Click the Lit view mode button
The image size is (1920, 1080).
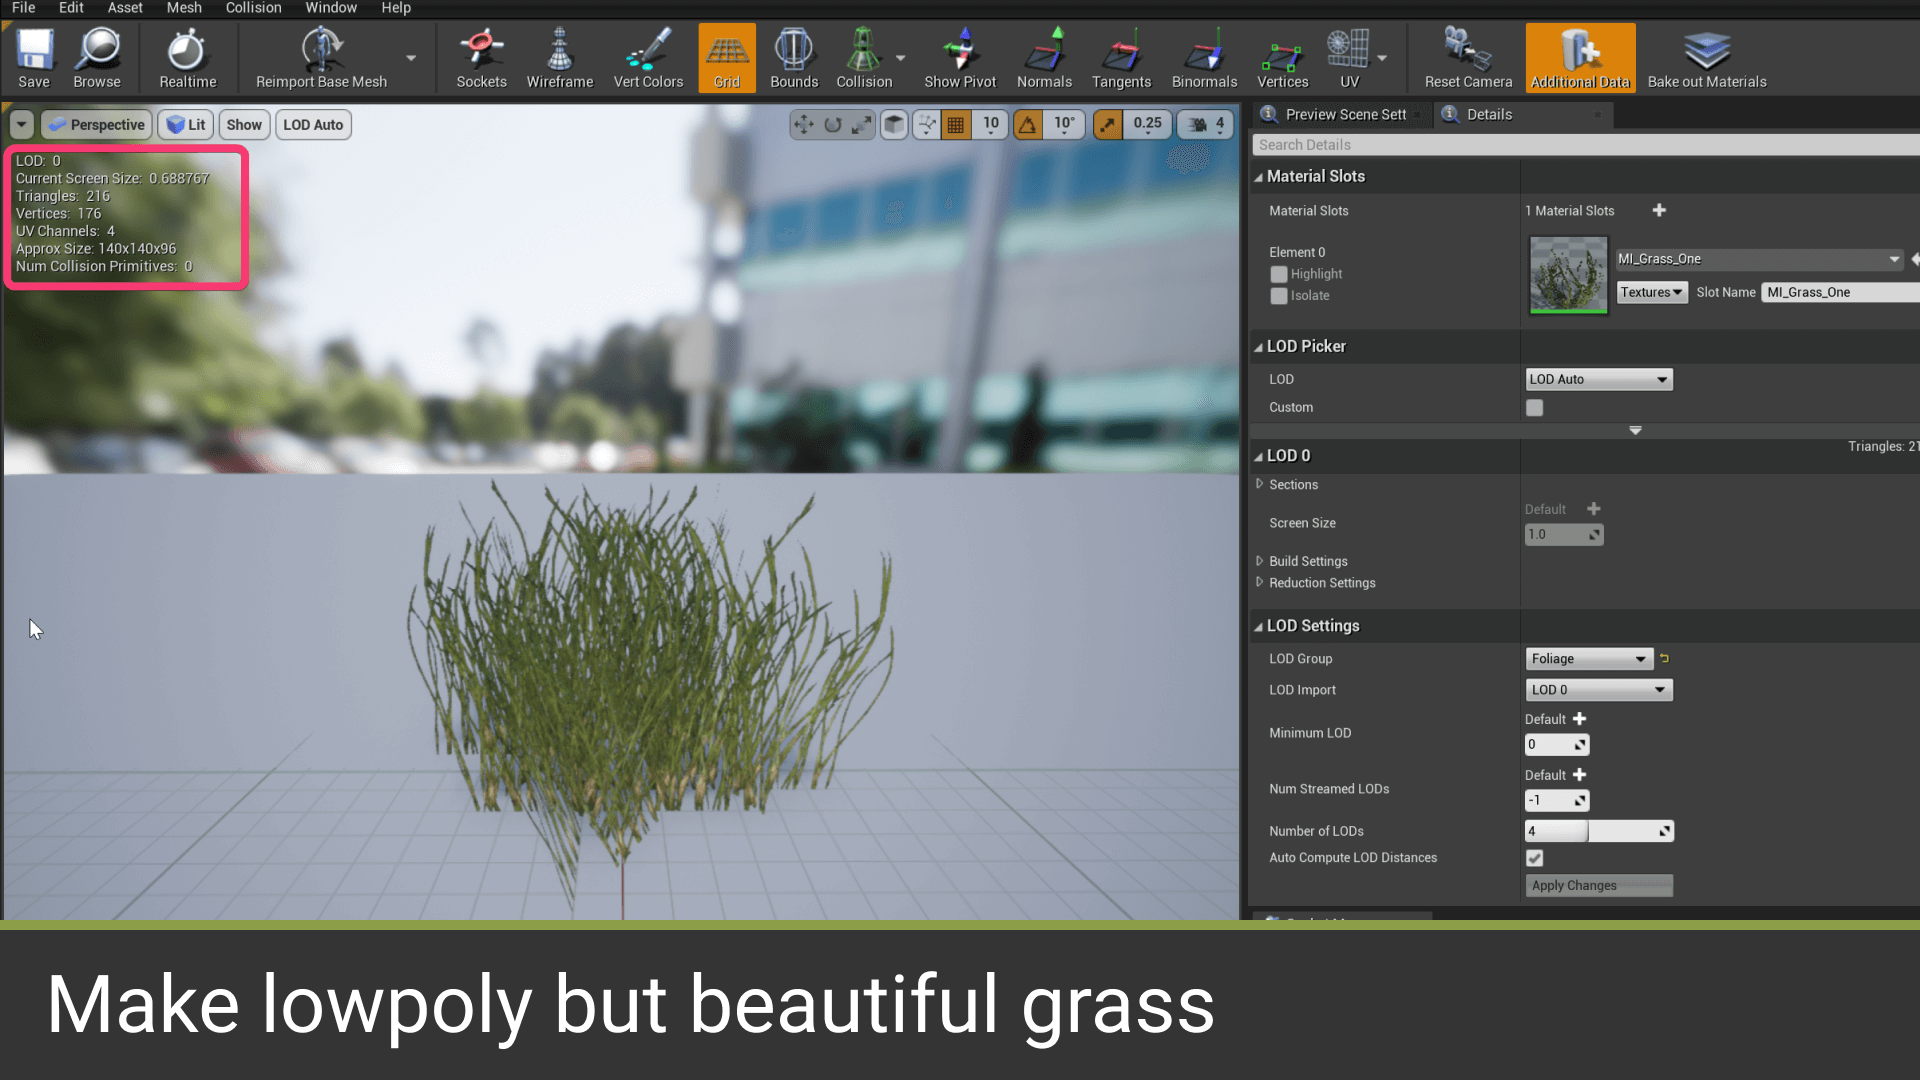pyautogui.click(x=186, y=125)
